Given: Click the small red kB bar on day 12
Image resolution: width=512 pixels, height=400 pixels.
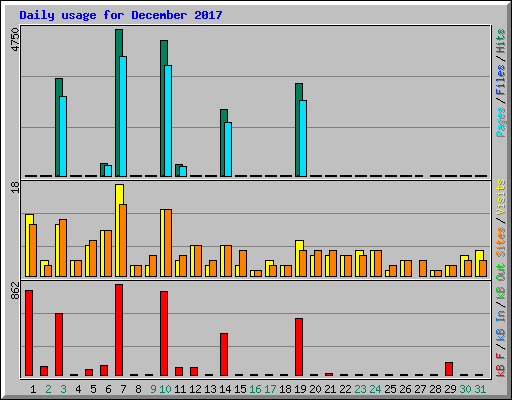Looking at the screenshot, I should [x=194, y=371].
